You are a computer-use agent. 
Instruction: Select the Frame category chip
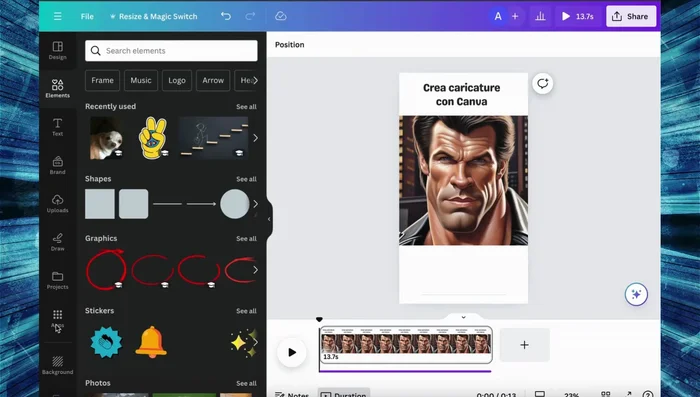tap(102, 80)
